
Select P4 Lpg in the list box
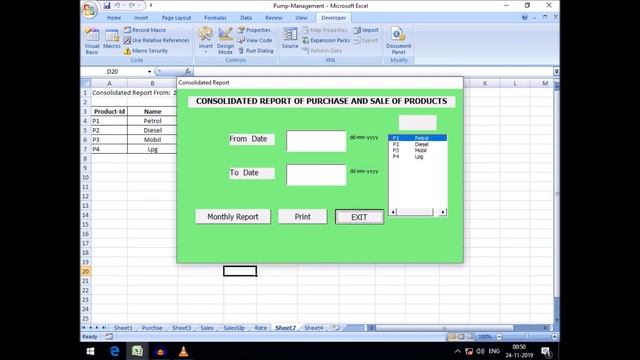pyautogui.click(x=418, y=156)
